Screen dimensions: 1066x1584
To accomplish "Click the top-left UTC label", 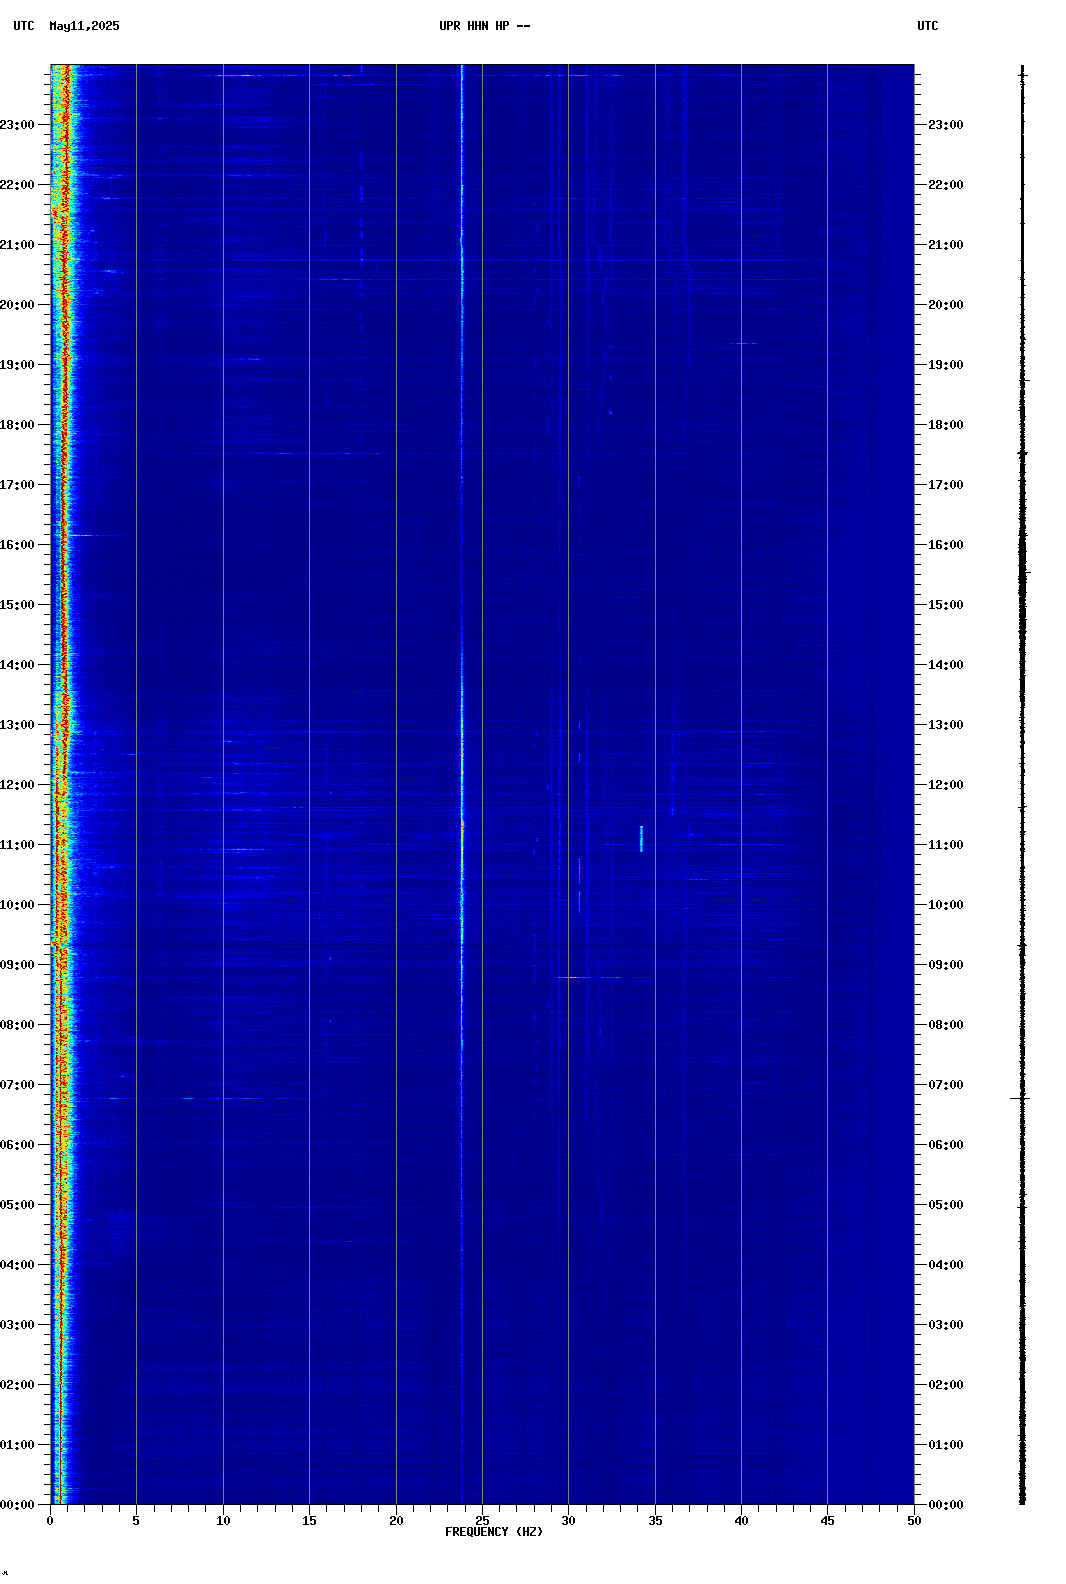I will 24,26.
